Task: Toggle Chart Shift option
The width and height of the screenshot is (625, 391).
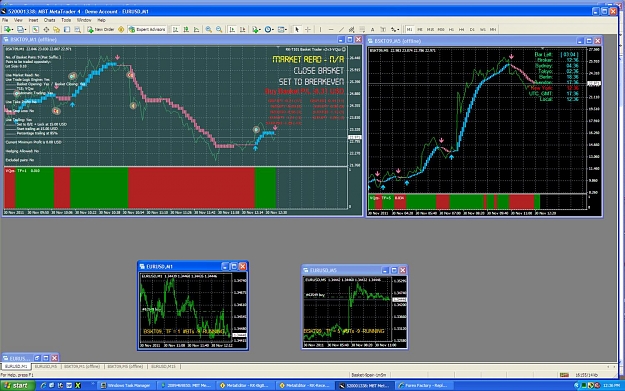Action: (x=242, y=29)
